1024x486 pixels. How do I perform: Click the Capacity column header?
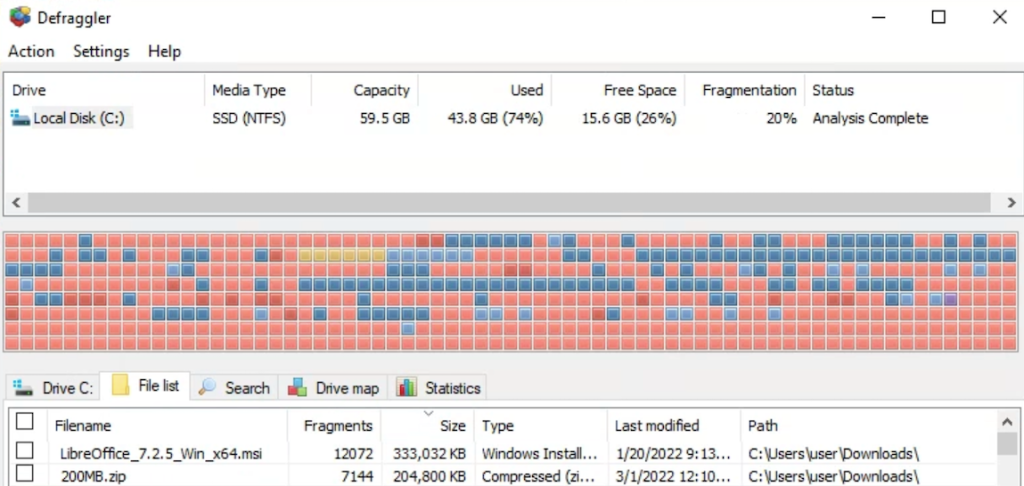tap(364, 90)
